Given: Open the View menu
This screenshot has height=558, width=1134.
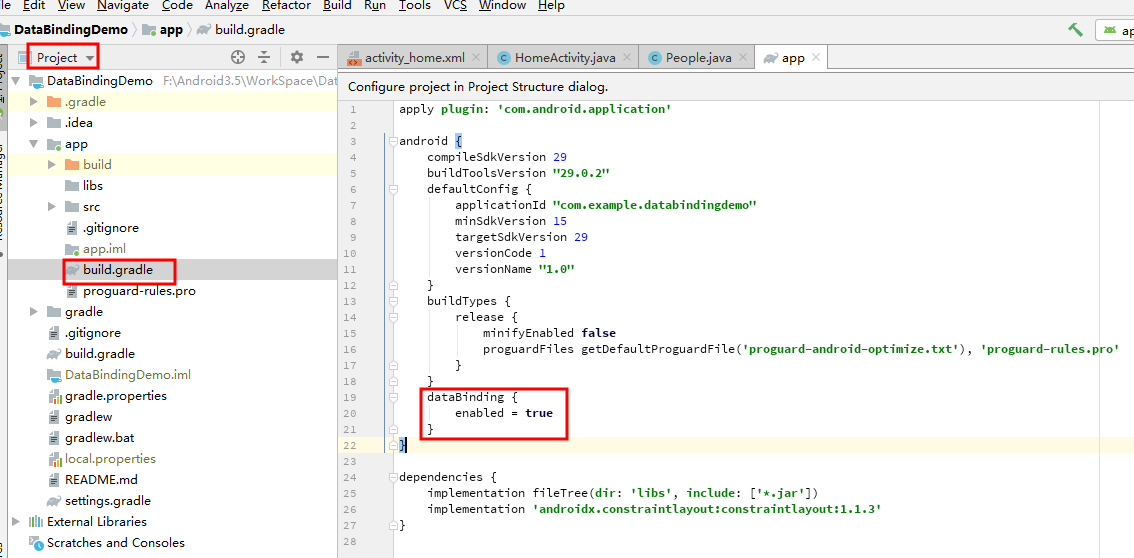Looking at the screenshot, I should 71,6.
